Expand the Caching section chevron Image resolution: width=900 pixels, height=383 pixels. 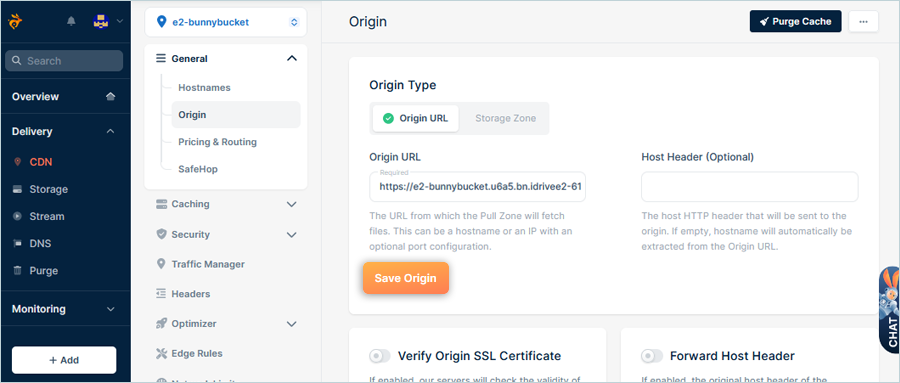[292, 204]
